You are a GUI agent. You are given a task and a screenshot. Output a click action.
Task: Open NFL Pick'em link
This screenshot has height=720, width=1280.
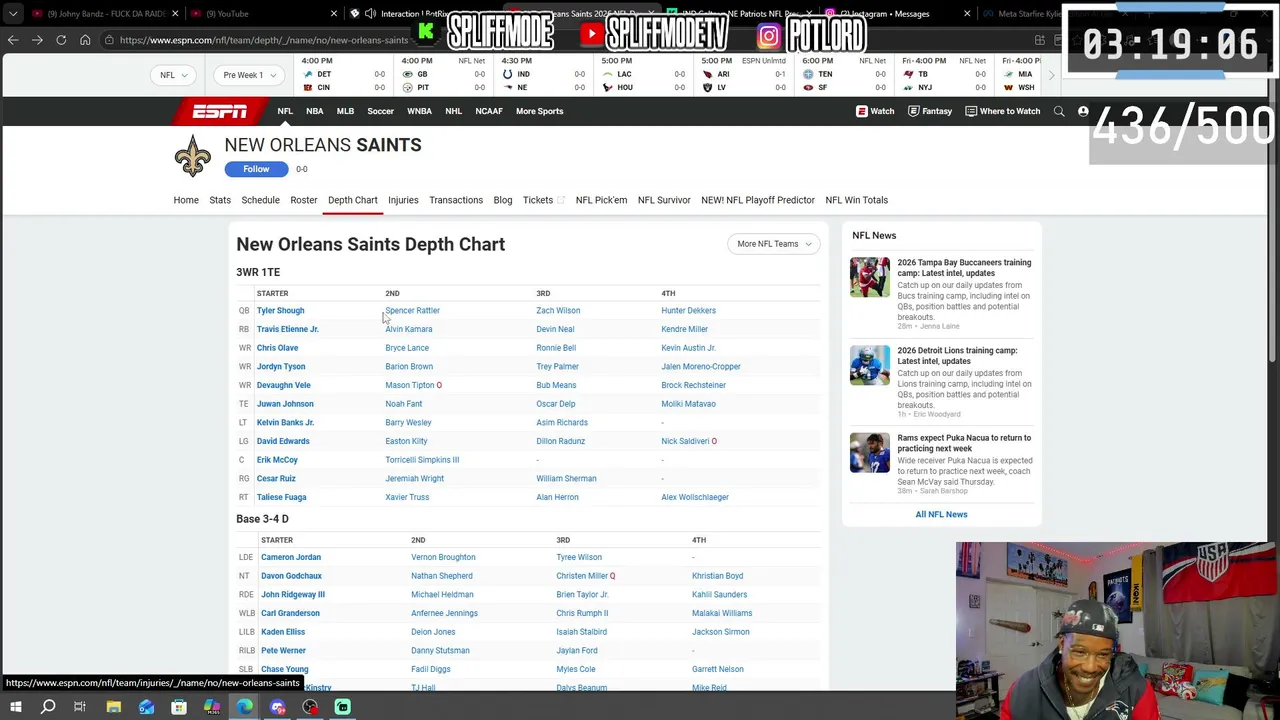coord(601,200)
